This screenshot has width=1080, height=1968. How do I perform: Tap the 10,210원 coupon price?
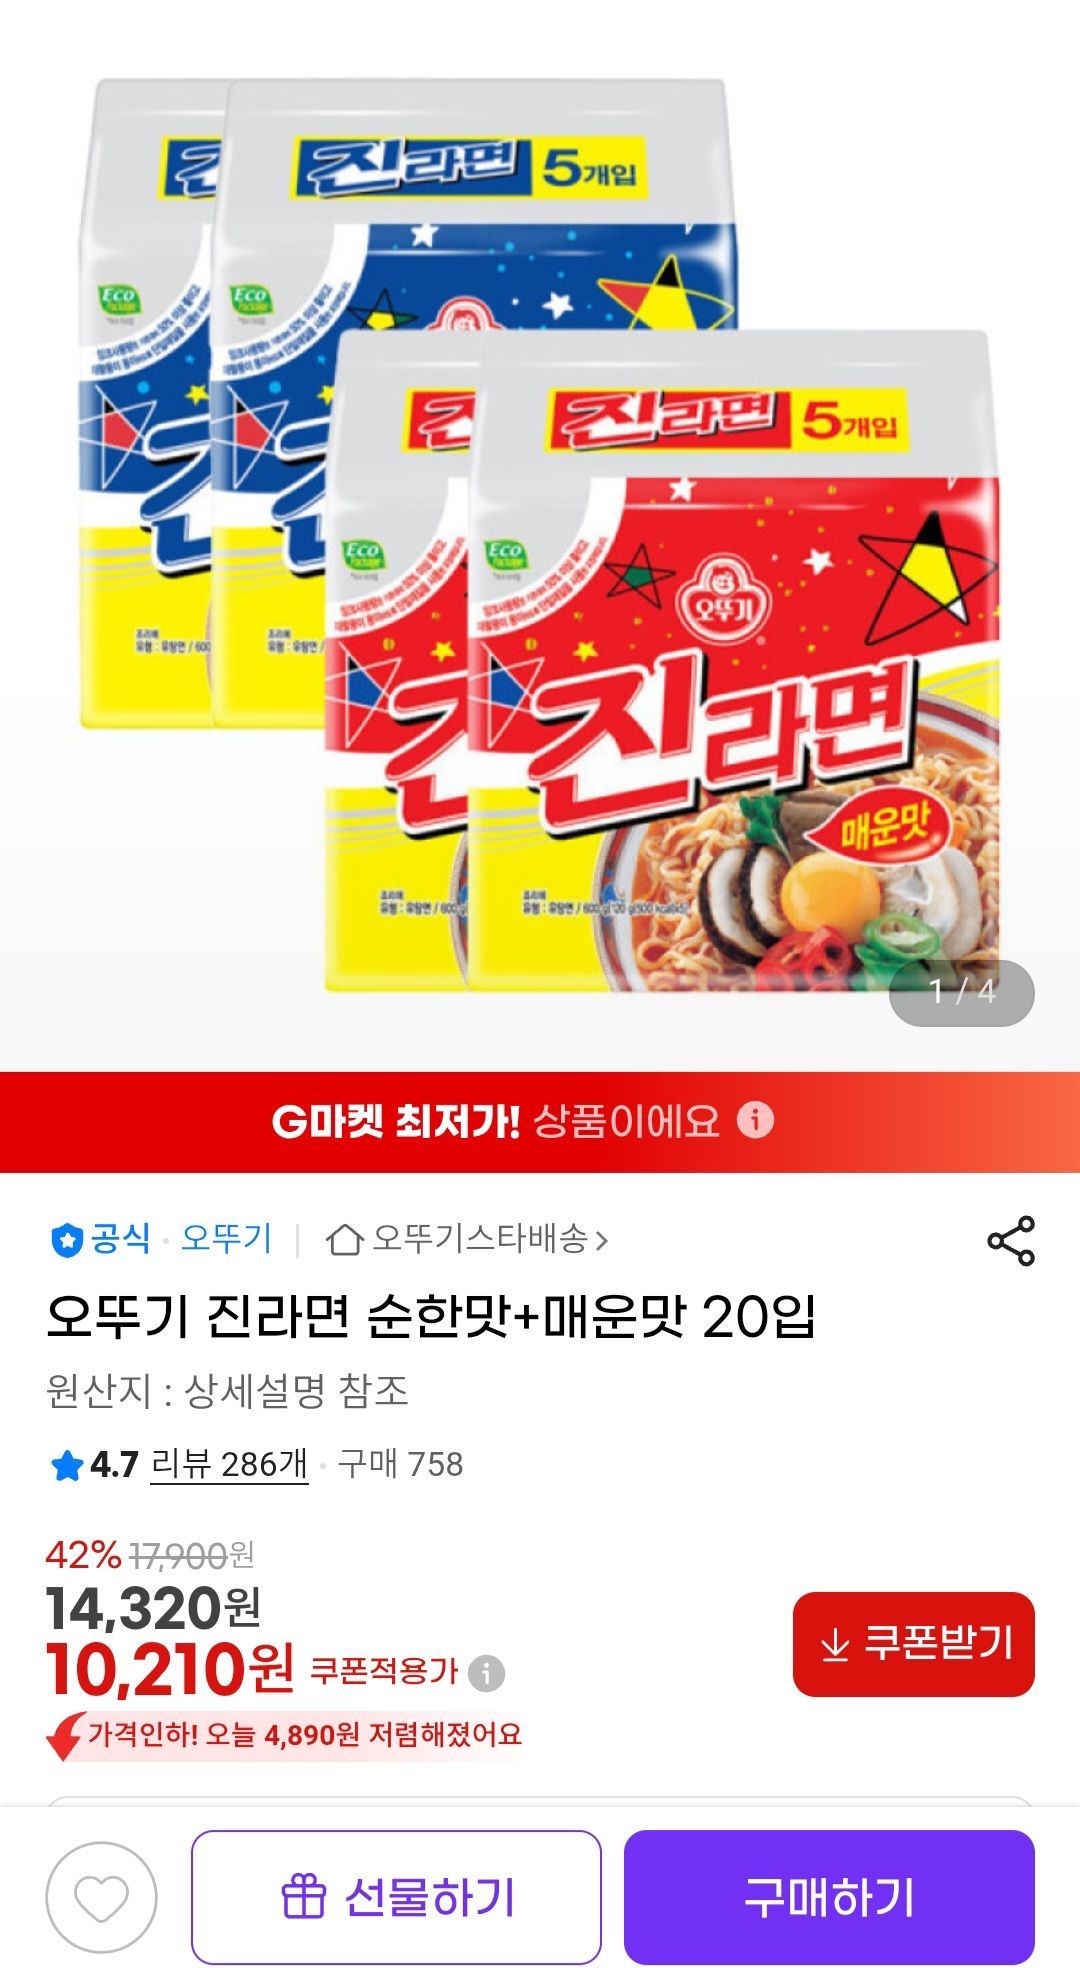tap(170, 1670)
